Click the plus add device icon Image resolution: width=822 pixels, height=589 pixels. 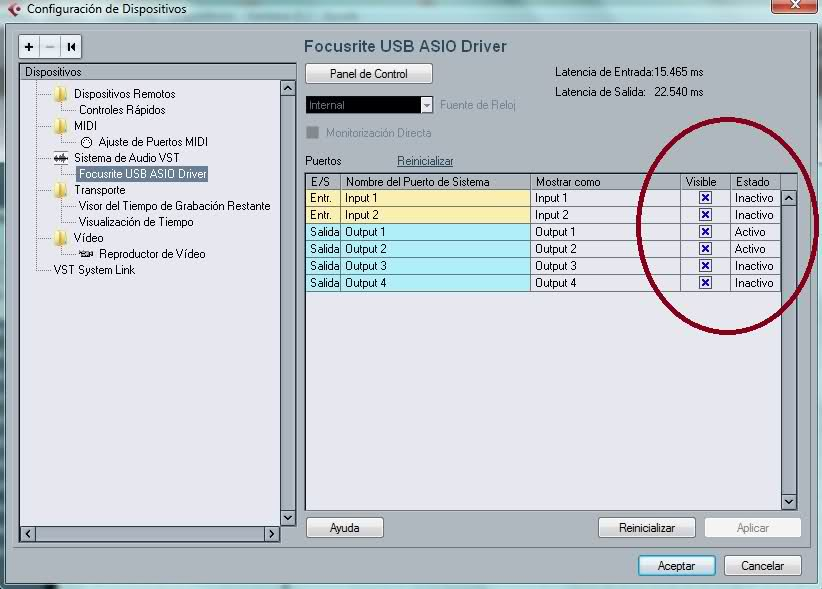pyautogui.click(x=29, y=47)
